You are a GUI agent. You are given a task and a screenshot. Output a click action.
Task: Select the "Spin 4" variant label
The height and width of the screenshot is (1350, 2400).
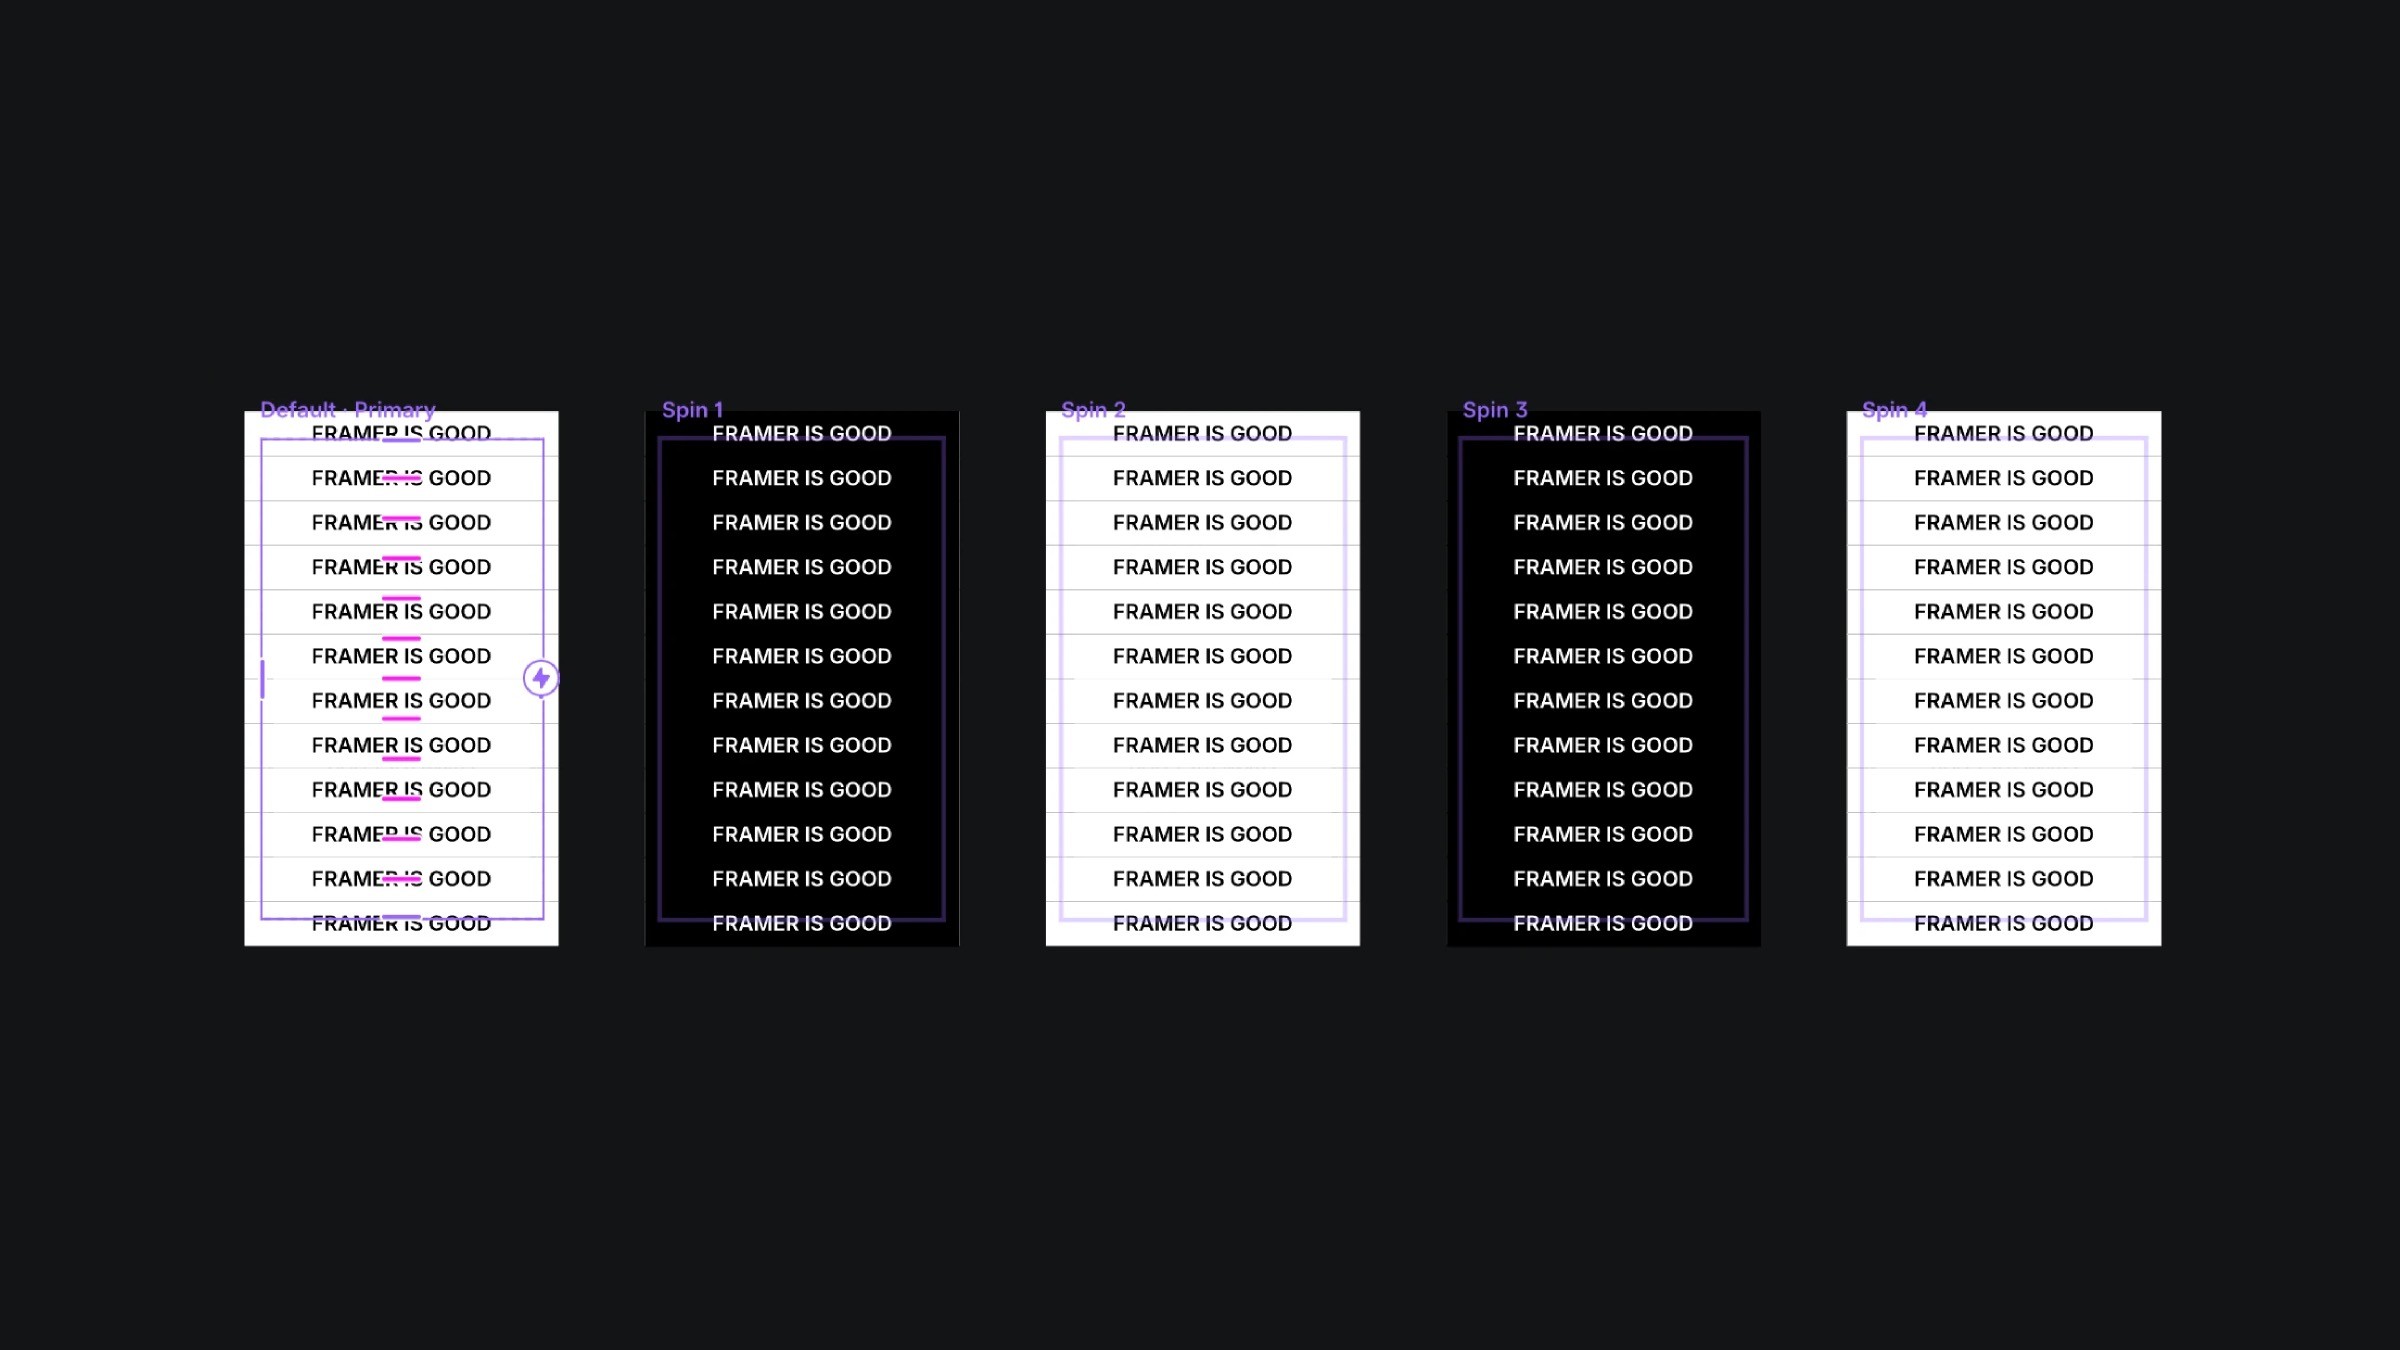click(x=1894, y=409)
